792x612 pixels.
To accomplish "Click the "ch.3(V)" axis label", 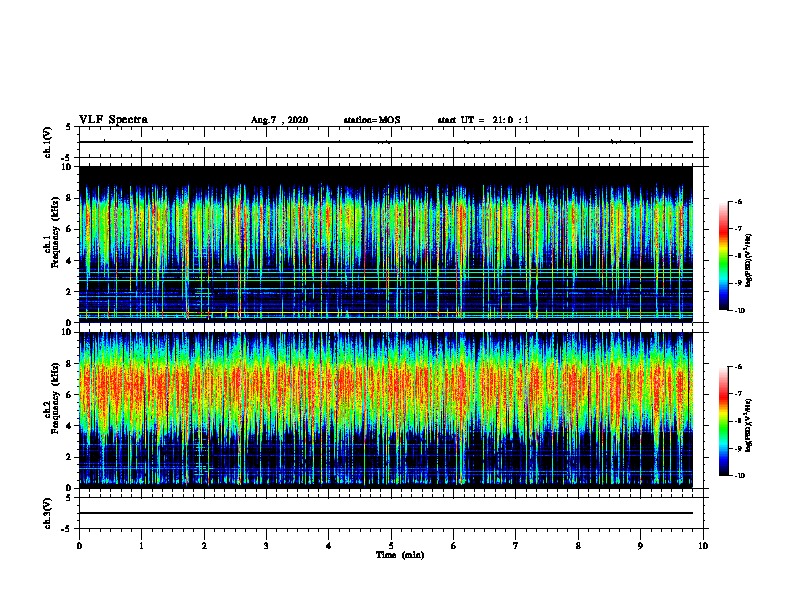I will (48, 513).
